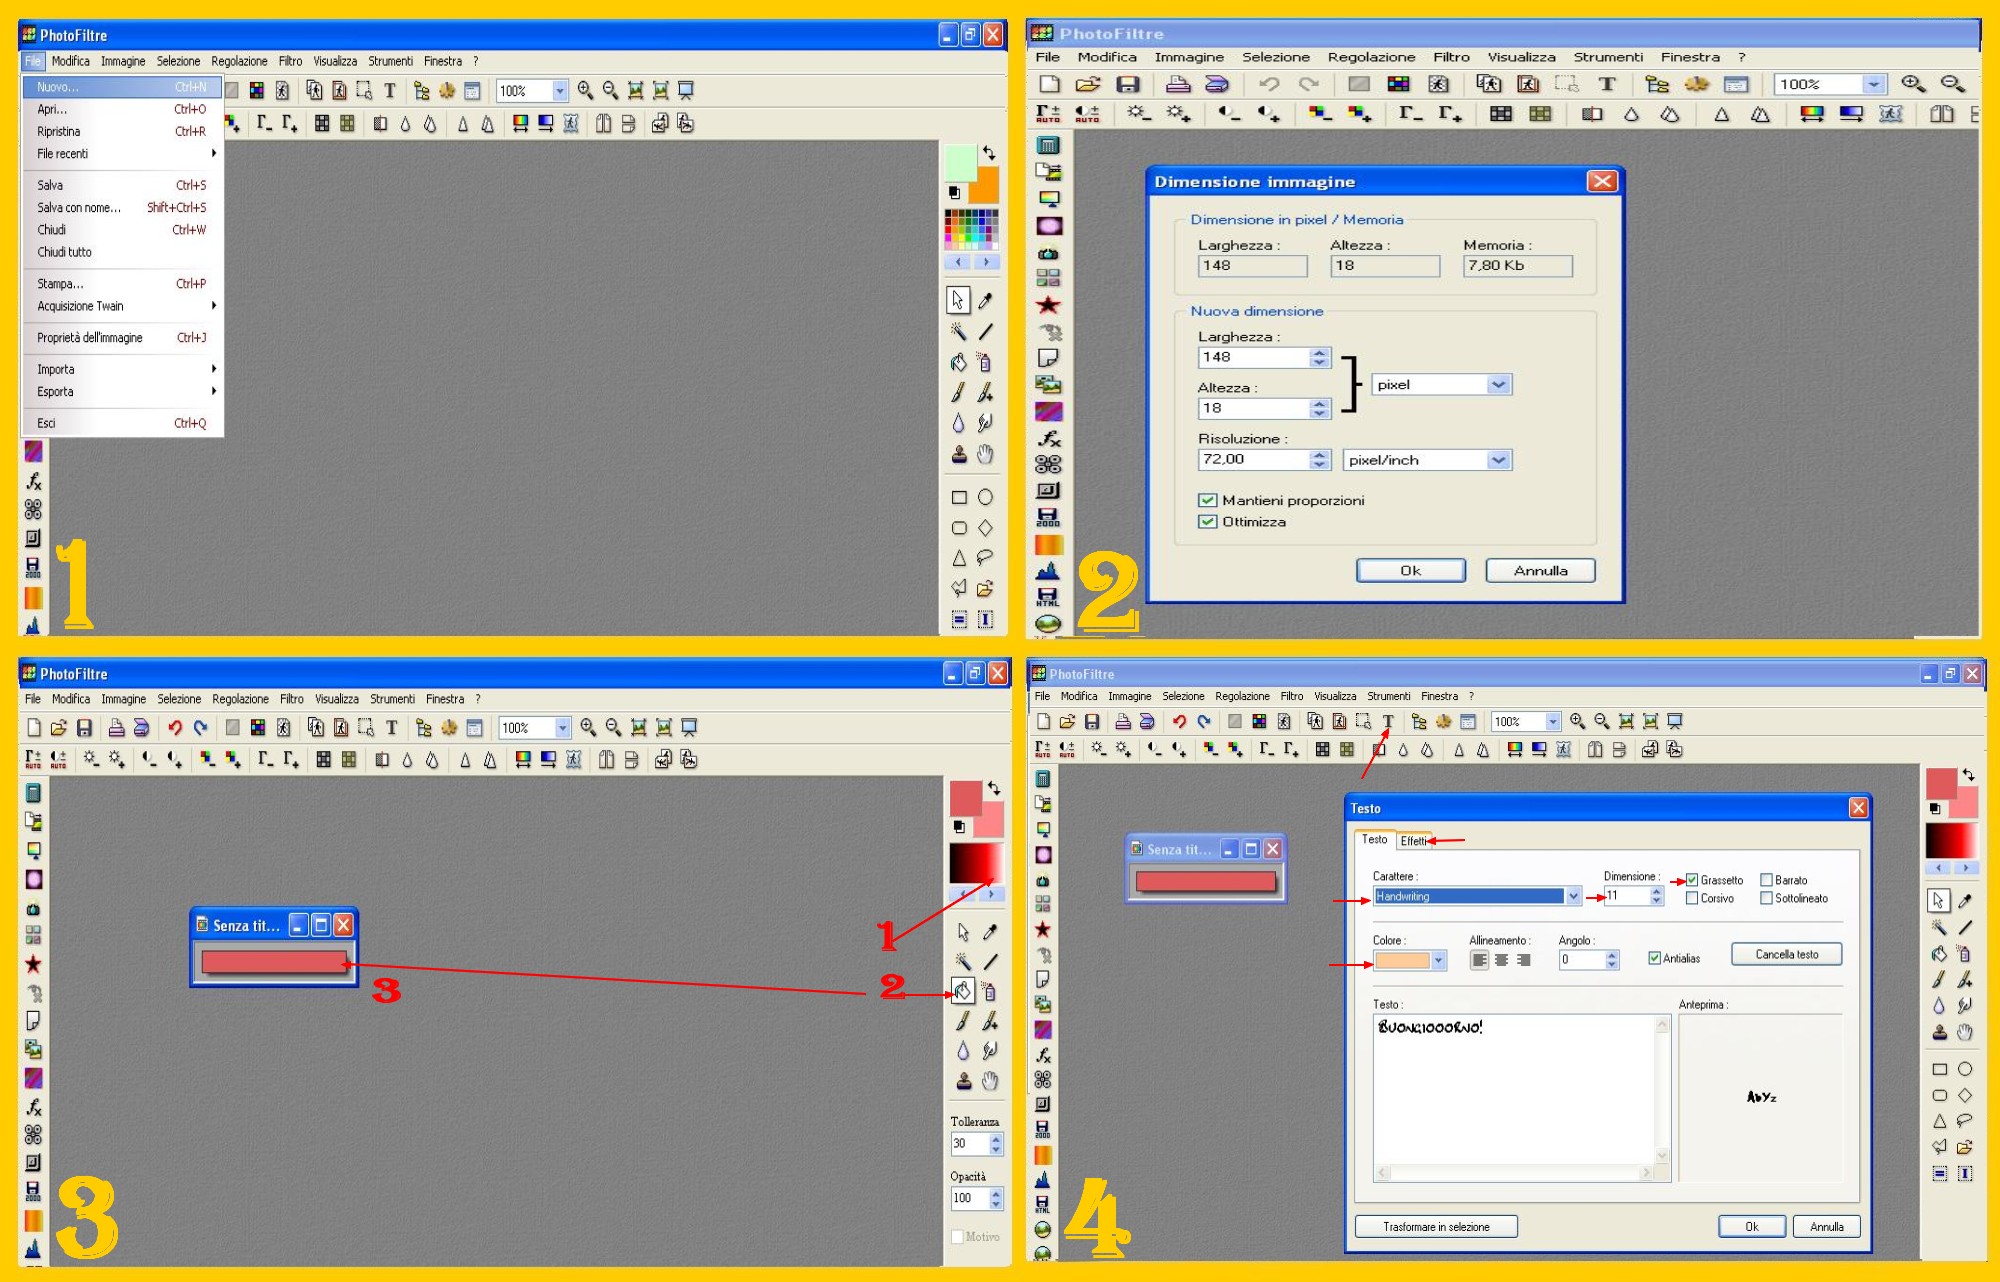
Task: Click left-align icon in Testo dialog
Action: pyautogui.click(x=1479, y=960)
